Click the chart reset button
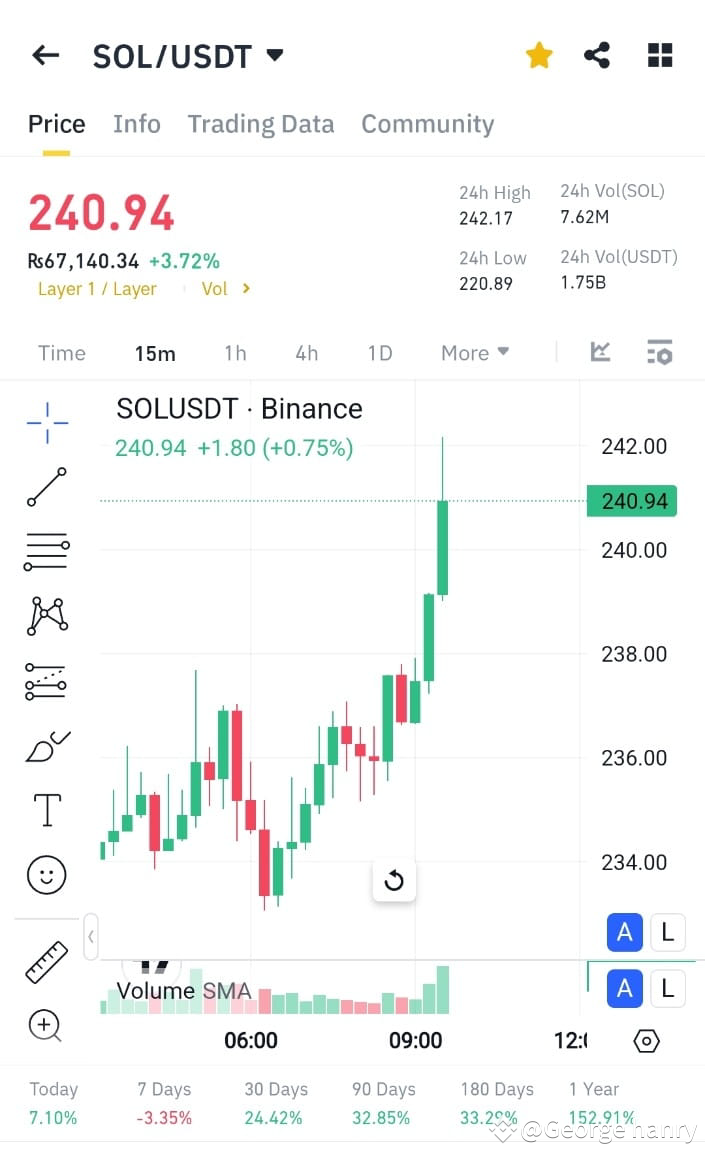This screenshot has height=1152, width=705. coord(394,879)
